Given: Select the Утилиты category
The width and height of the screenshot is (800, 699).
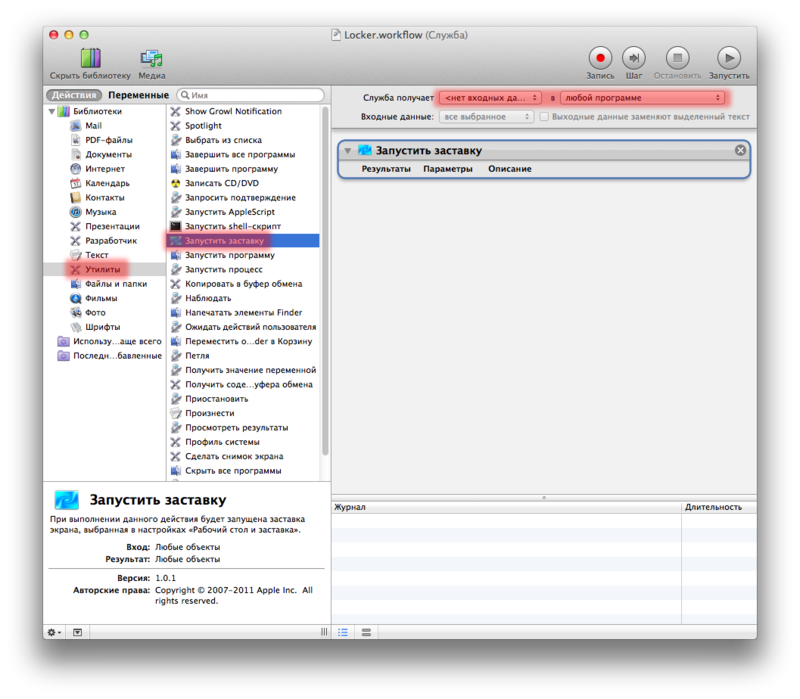Looking at the screenshot, I should [103, 269].
